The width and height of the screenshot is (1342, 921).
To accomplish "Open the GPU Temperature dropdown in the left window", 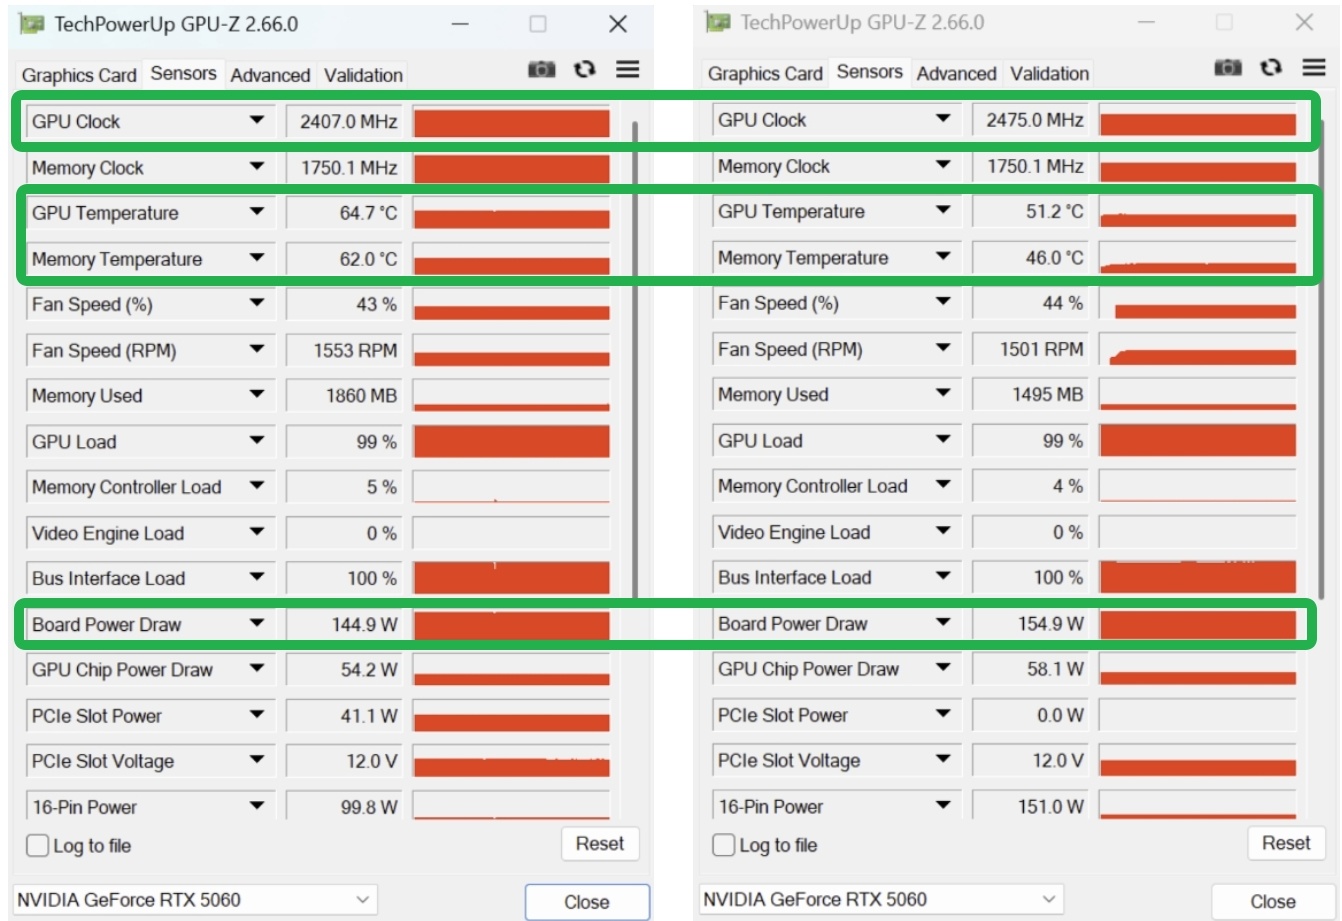I will pos(257,213).
